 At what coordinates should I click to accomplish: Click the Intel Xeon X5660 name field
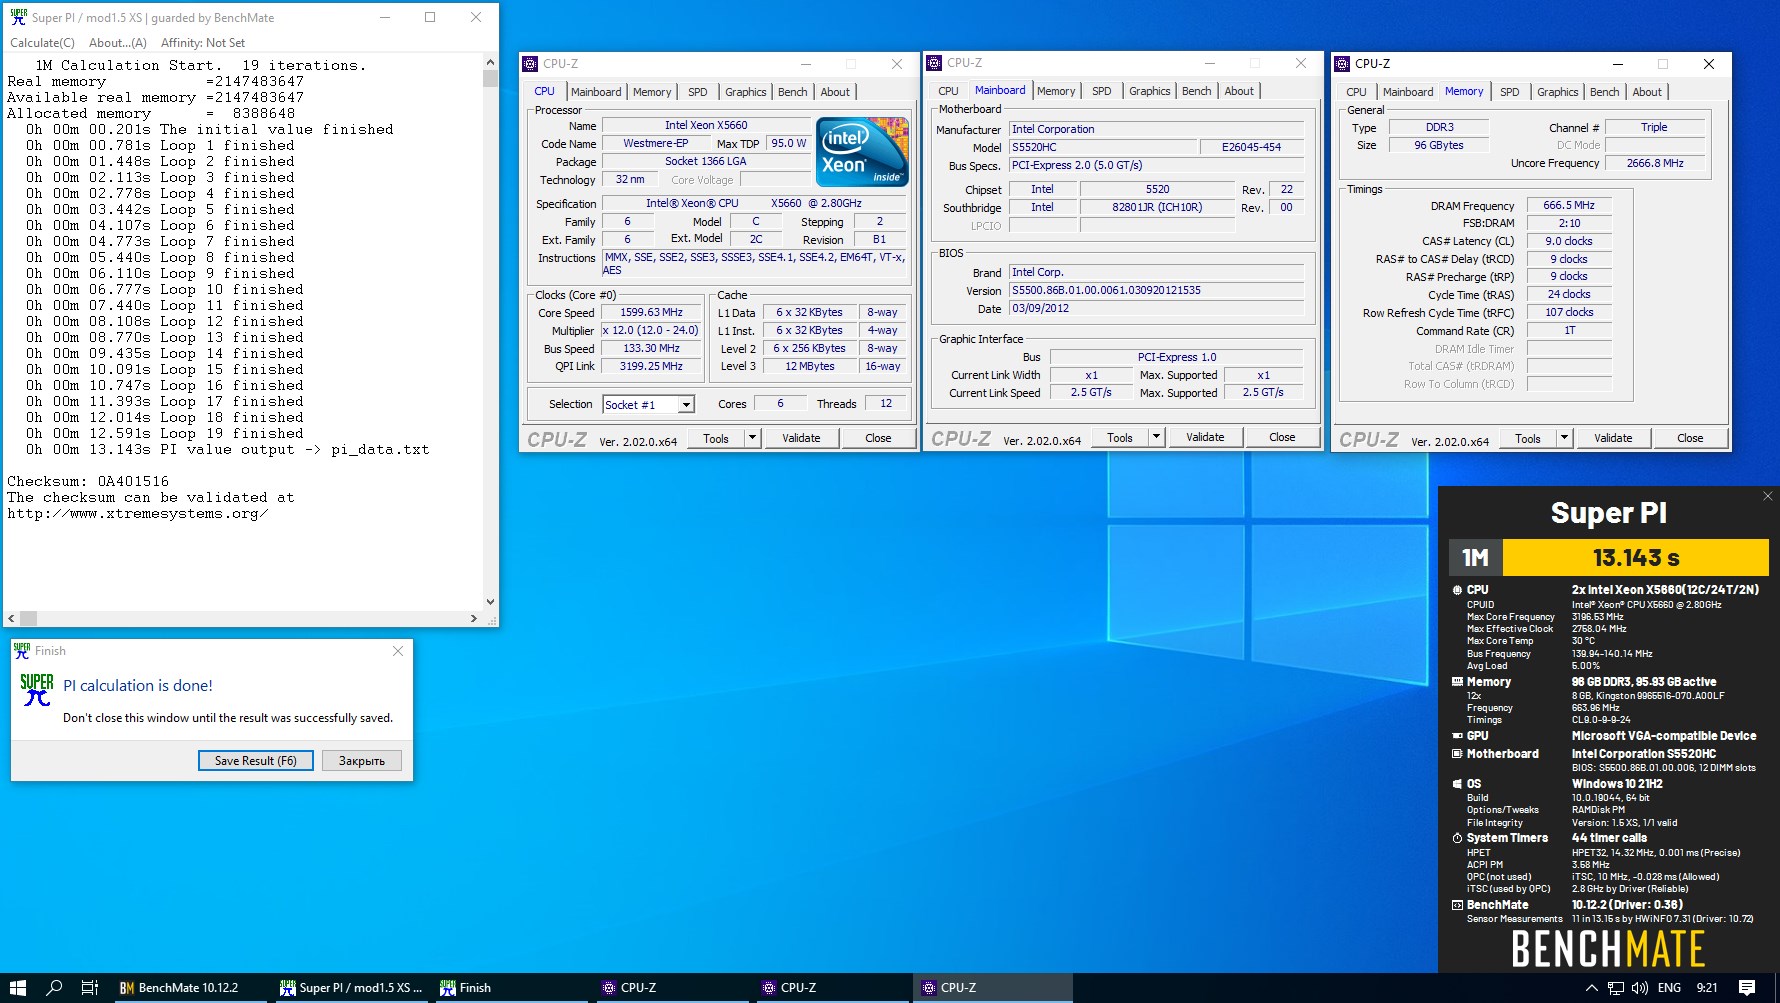click(706, 125)
